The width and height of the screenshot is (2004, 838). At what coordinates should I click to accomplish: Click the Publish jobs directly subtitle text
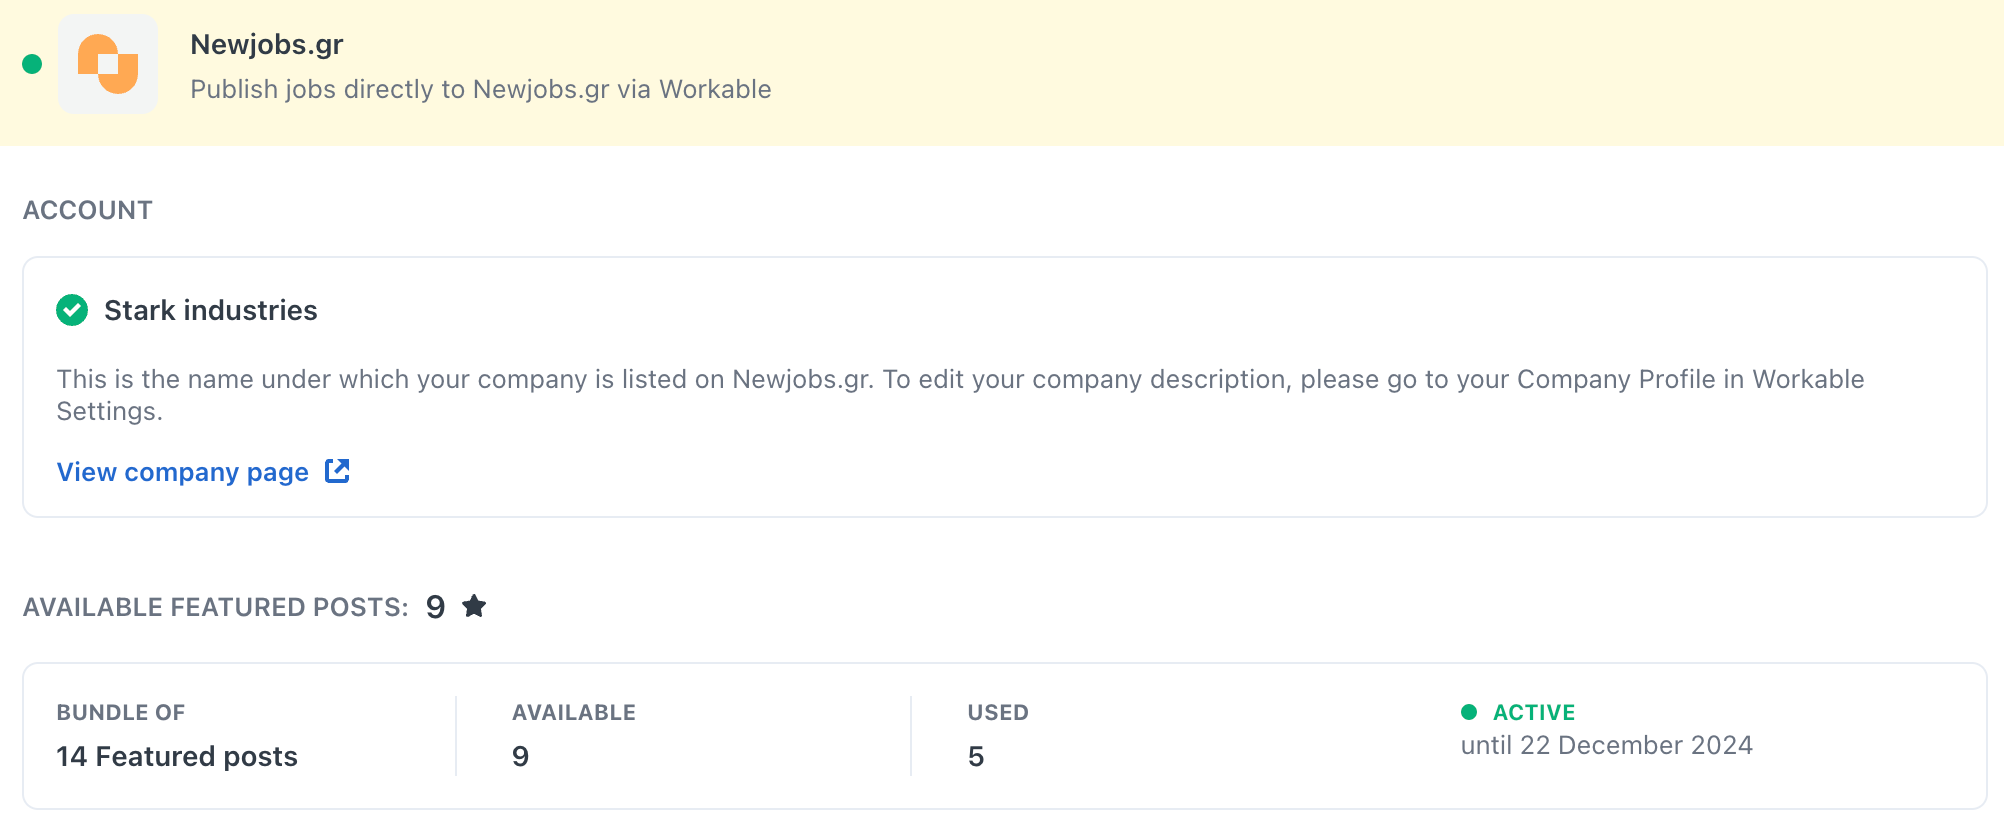480,89
